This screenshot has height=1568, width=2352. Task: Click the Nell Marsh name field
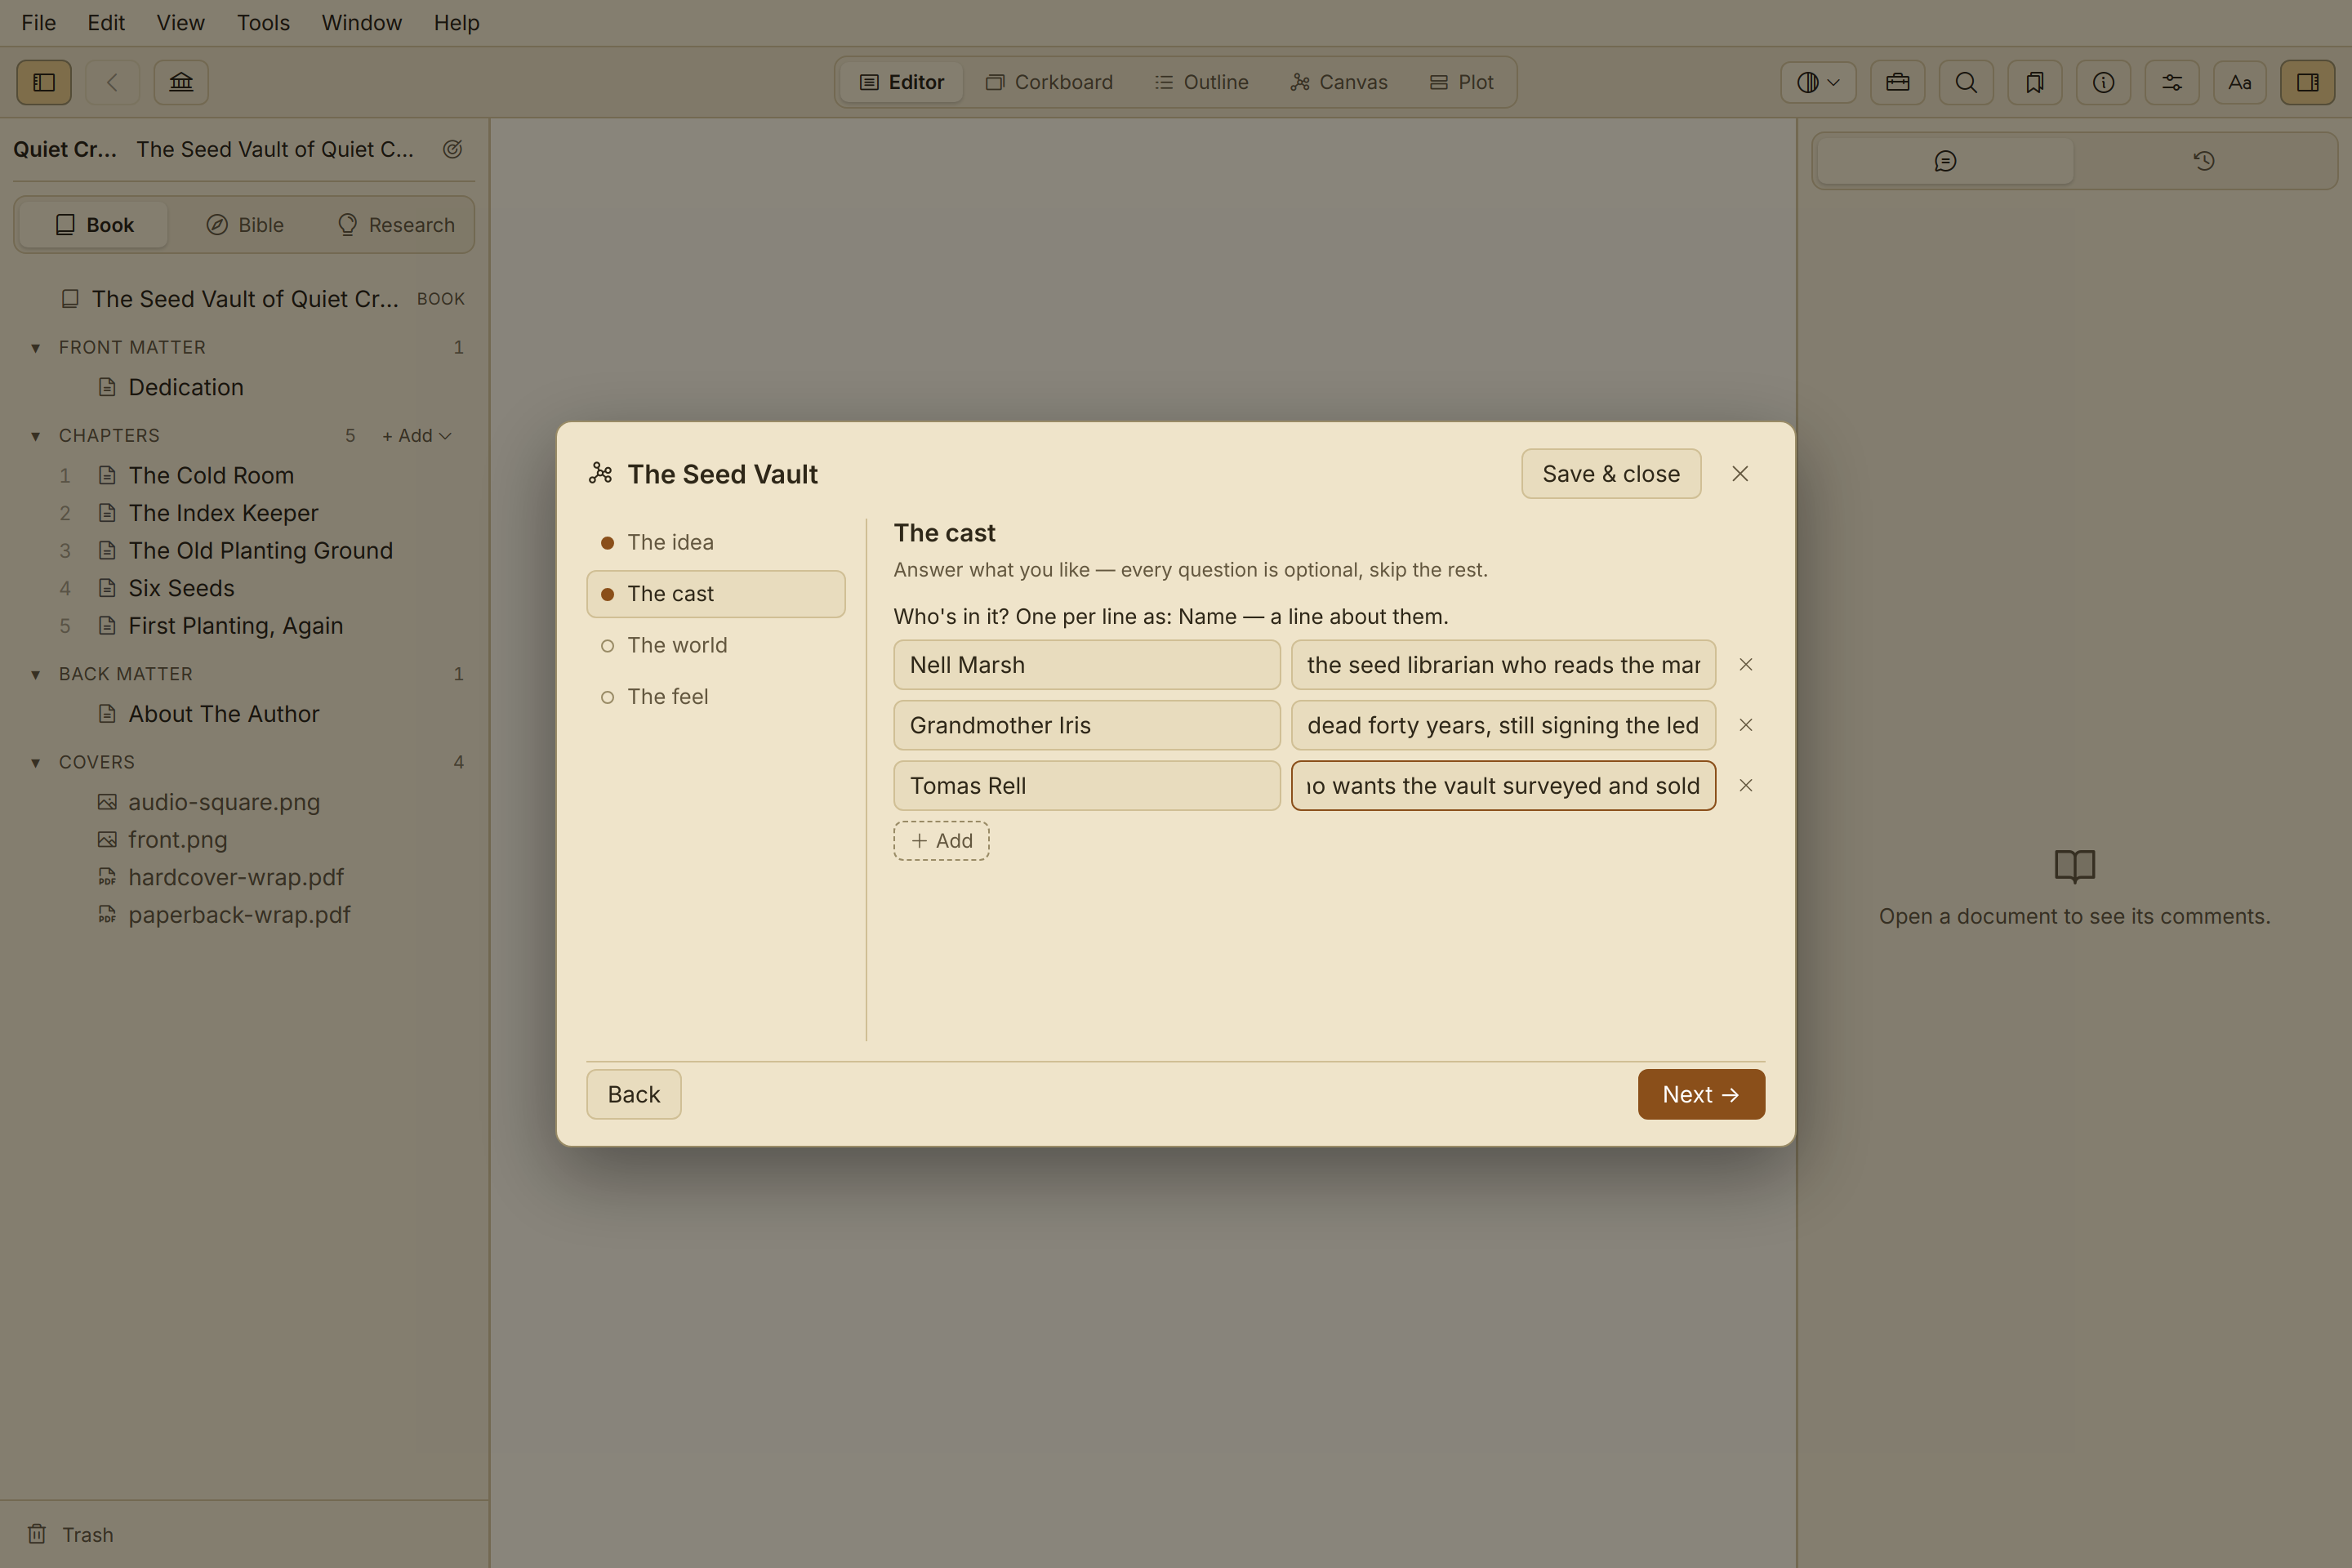pyautogui.click(x=1087, y=665)
